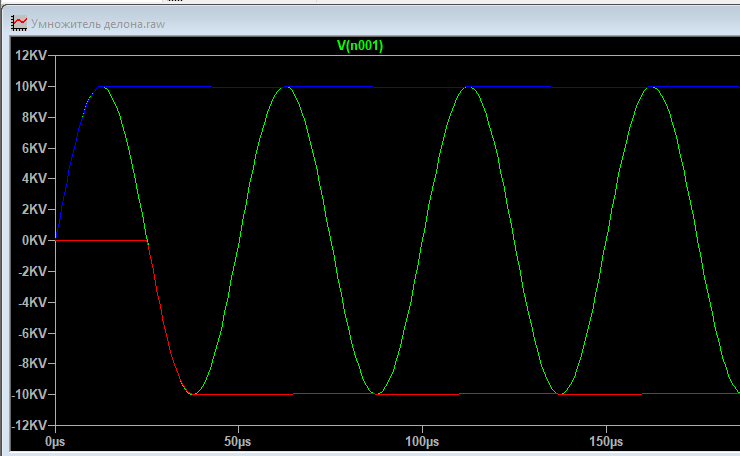Screen dimensions: 740x456
Task: Click the flat red trace at 0KV
Action: click(100, 240)
